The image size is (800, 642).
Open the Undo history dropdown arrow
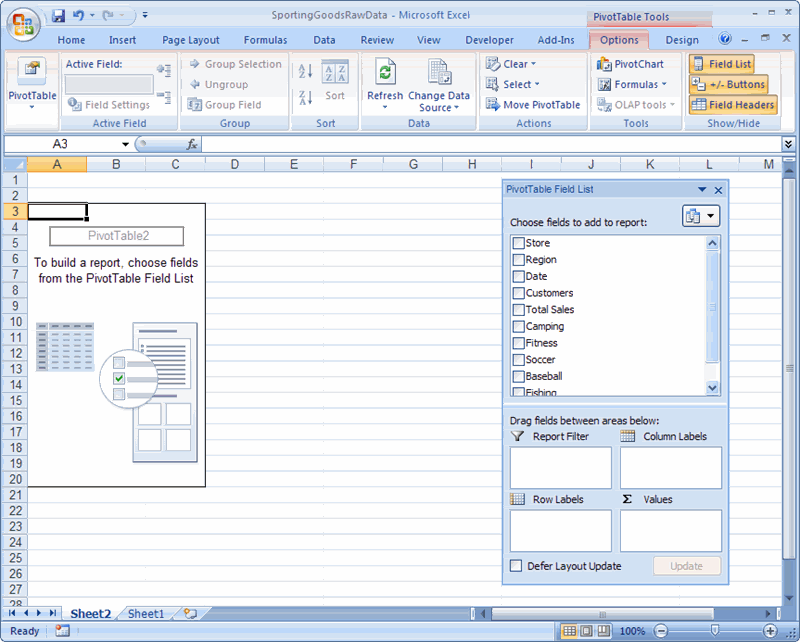pos(92,15)
